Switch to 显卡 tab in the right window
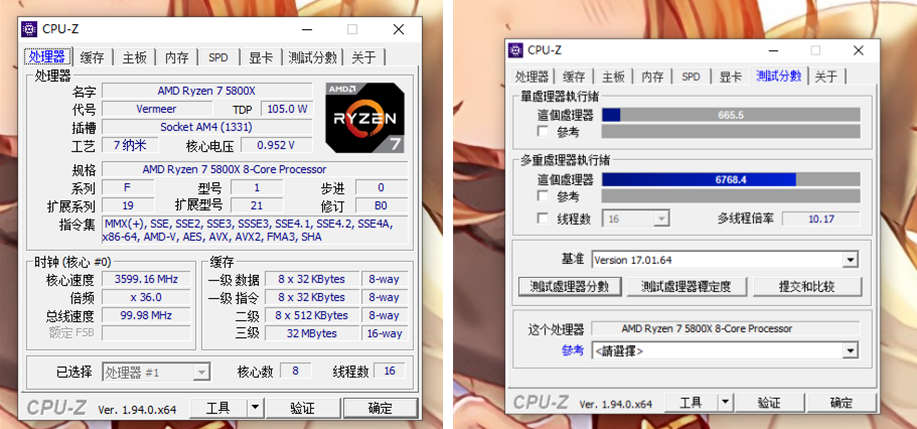The height and width of the screenshot is (429, 917). 730,77
